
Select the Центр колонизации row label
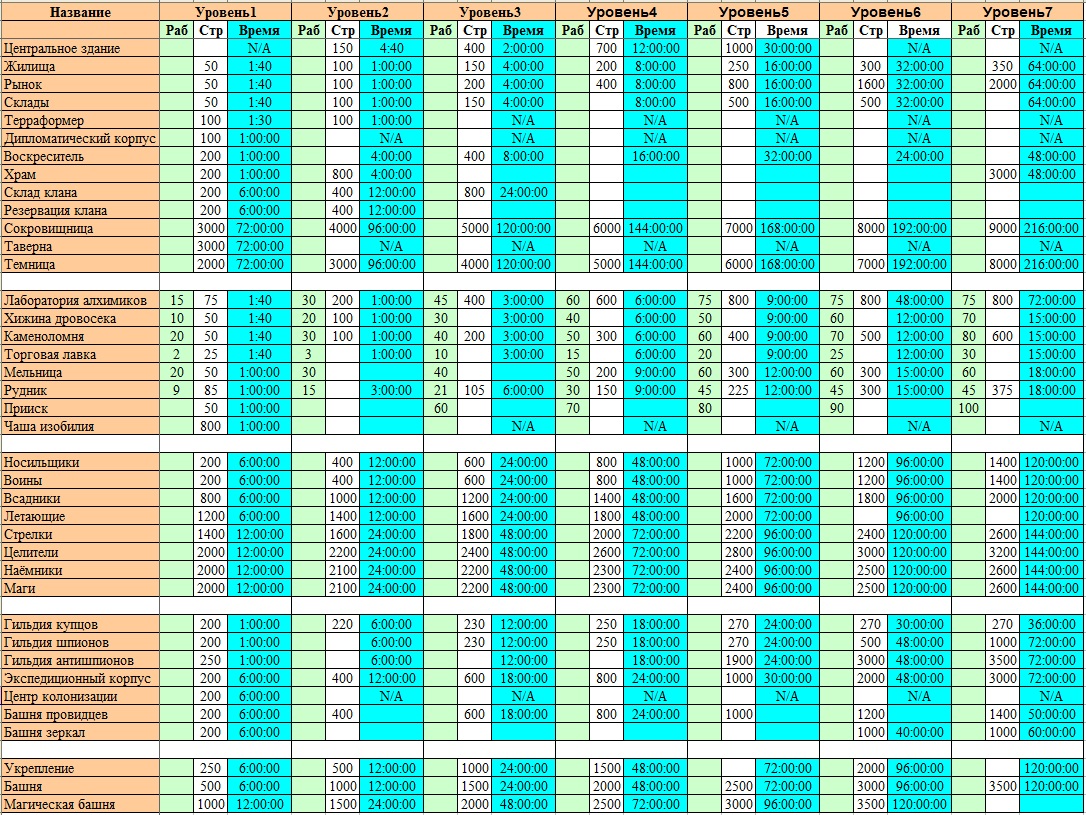pyautogui.click(x=80, y=697)
